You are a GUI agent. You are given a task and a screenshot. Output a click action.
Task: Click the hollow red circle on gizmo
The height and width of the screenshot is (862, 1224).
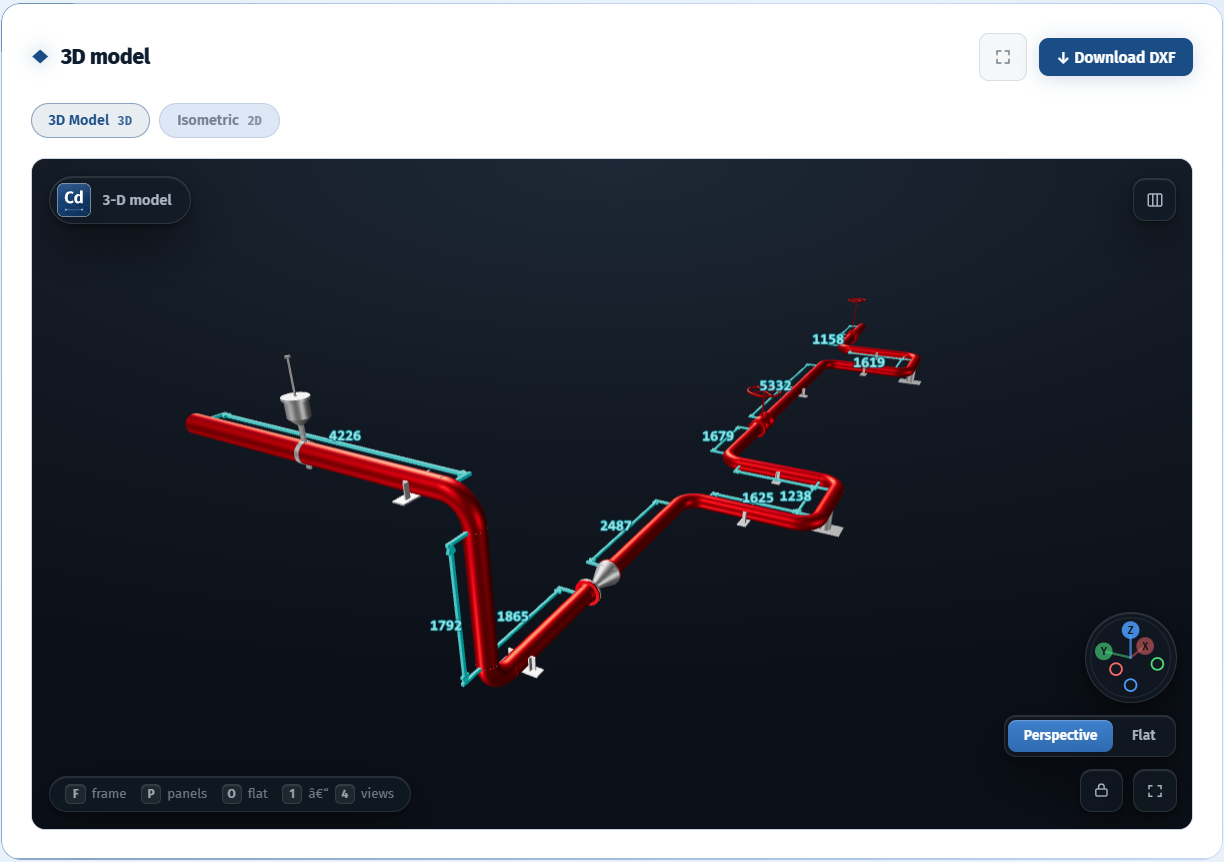coord(1116,669)
